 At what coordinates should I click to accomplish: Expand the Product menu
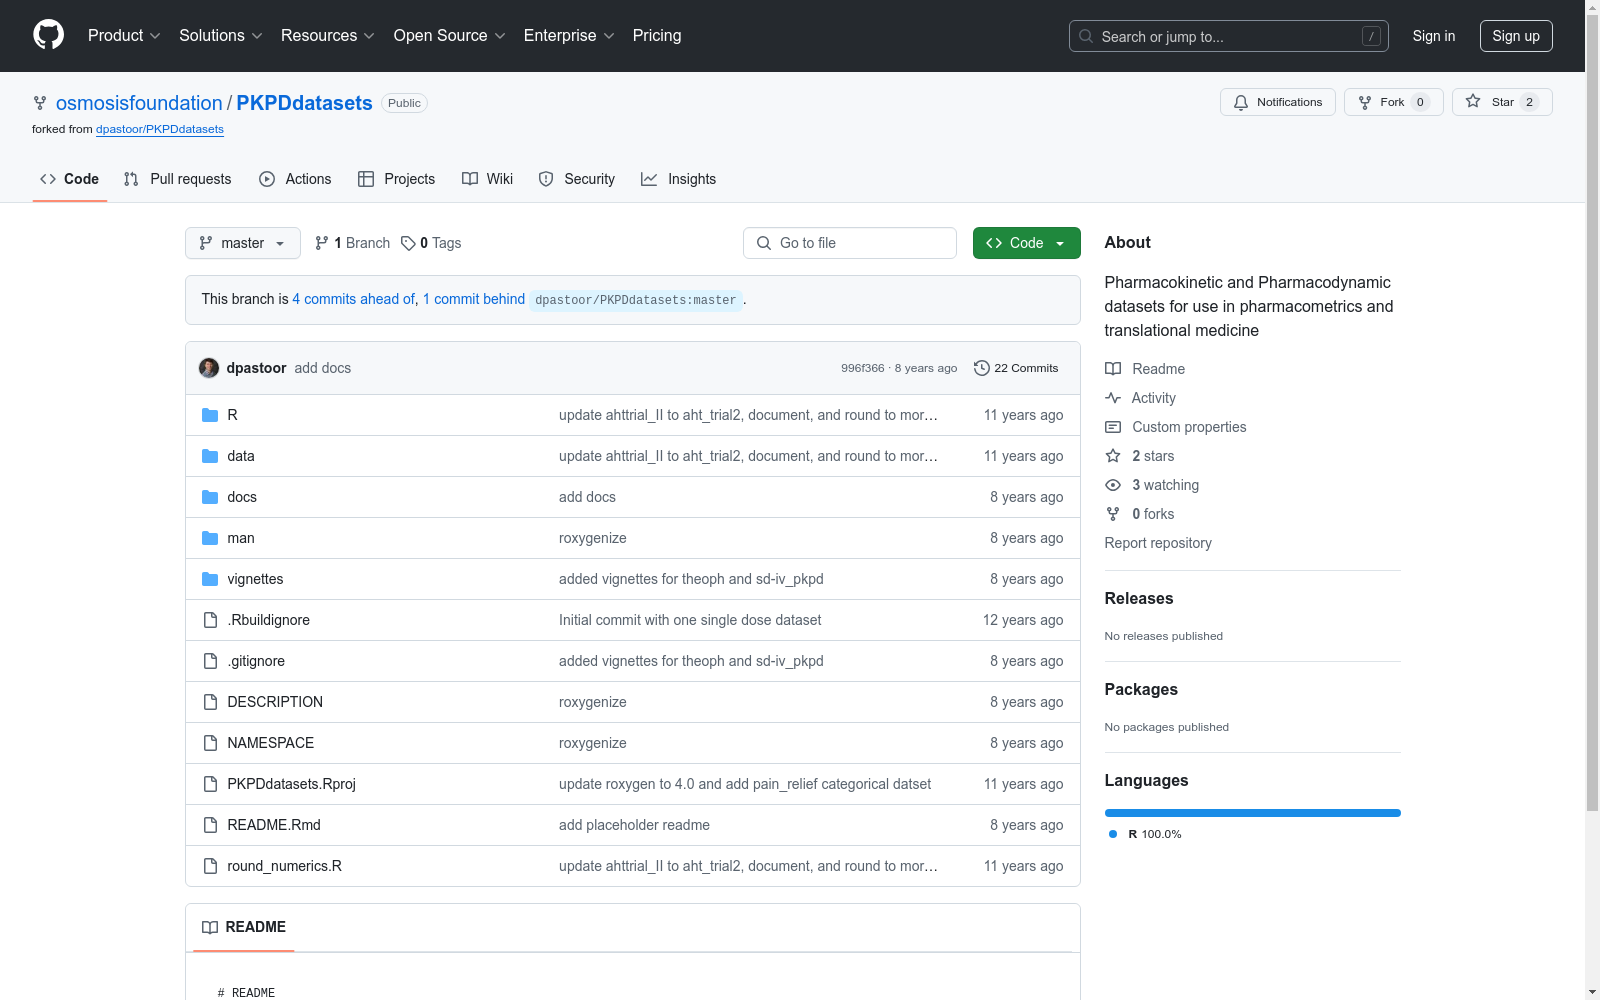[124, 35]
